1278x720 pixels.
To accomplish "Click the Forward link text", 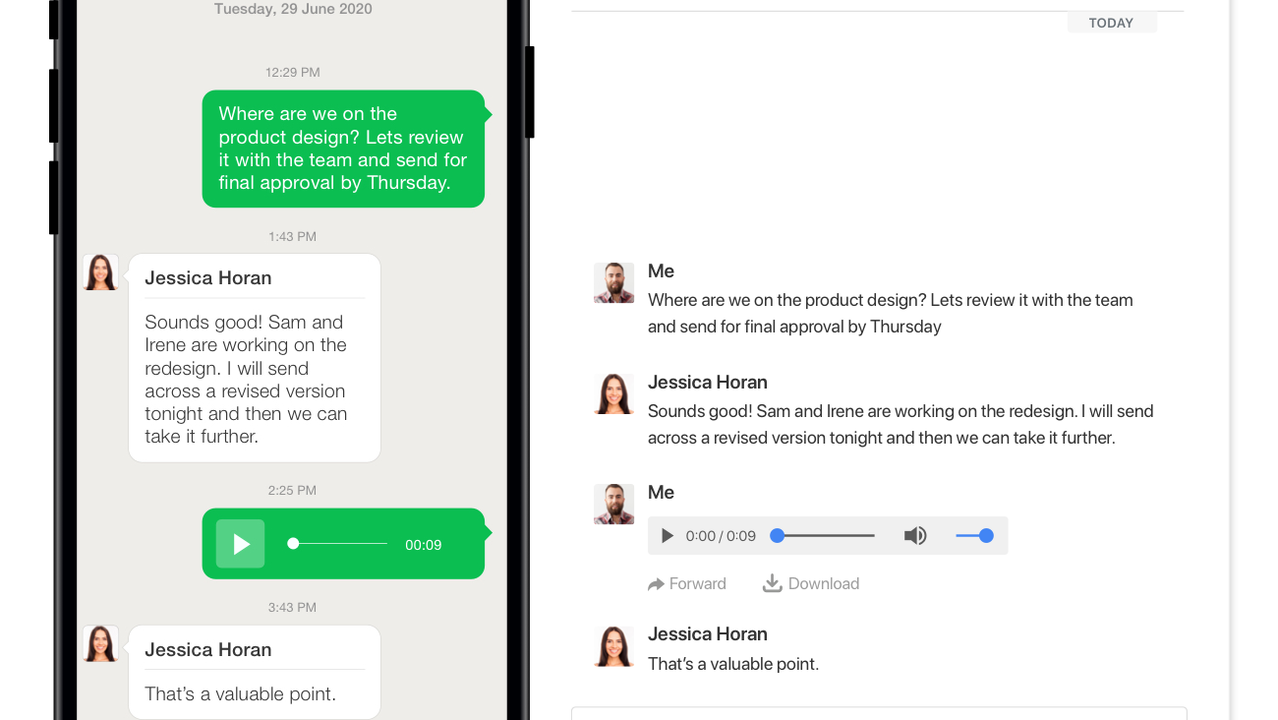I will [697, 584].
